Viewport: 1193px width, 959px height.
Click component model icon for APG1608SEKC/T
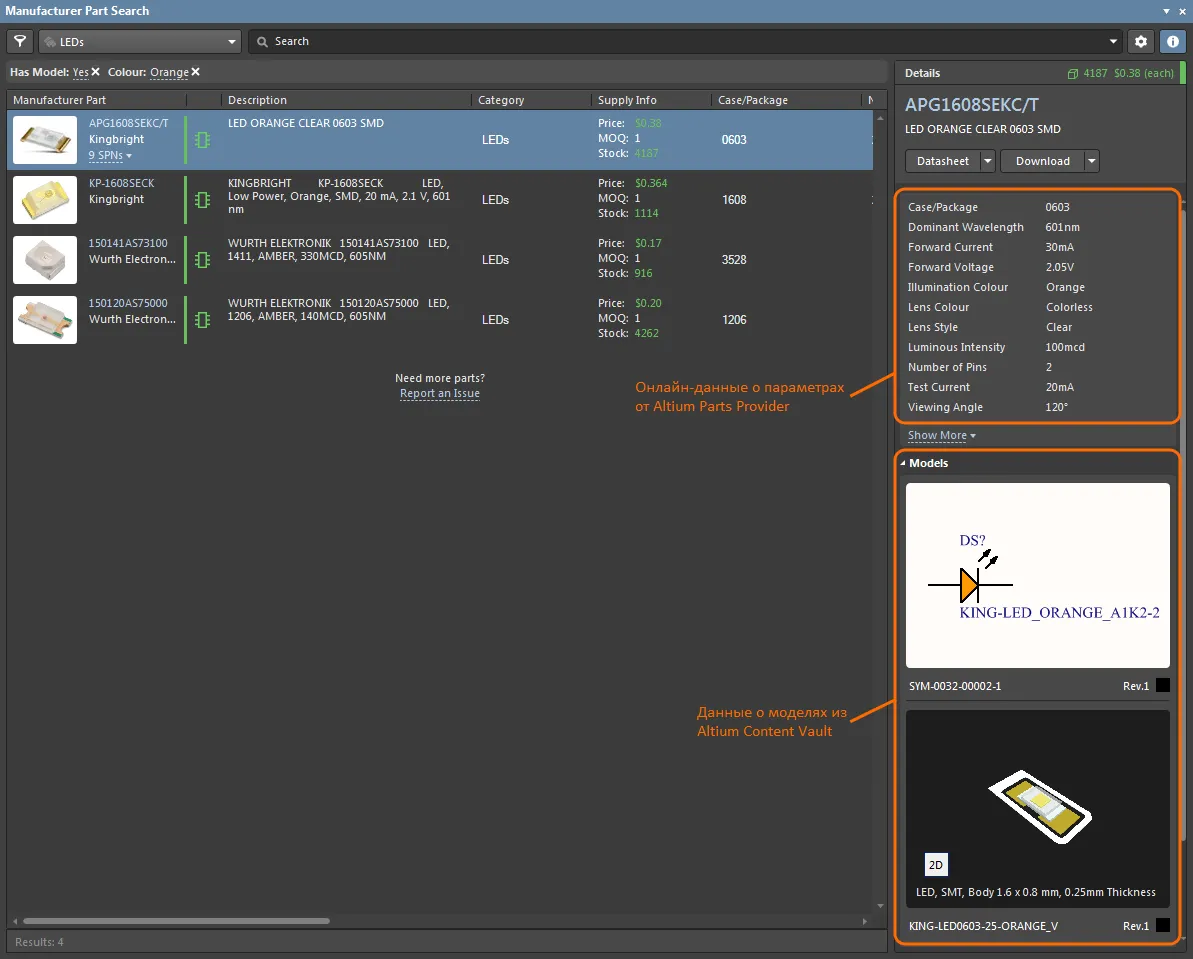click(203, 140)
